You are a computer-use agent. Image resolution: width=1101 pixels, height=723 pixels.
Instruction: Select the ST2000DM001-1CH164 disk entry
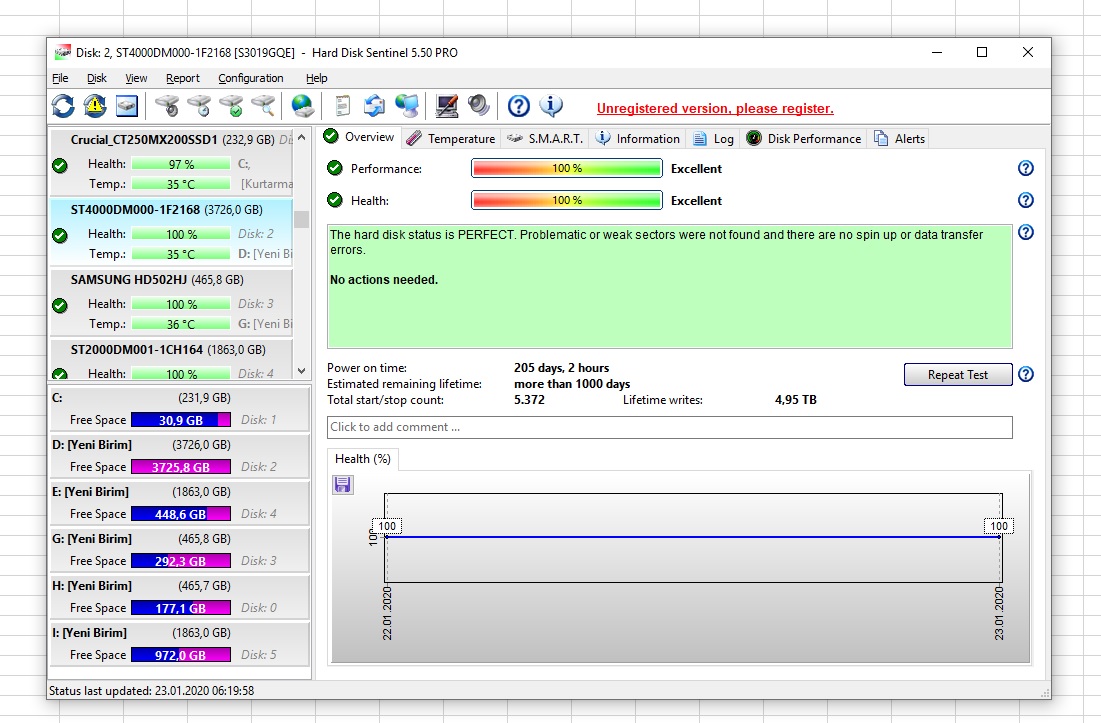point(171,360)
